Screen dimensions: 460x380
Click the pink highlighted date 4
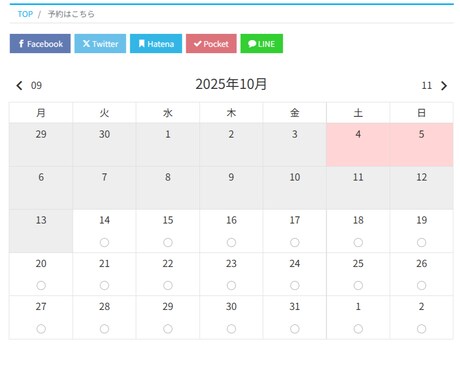[358, 145]
